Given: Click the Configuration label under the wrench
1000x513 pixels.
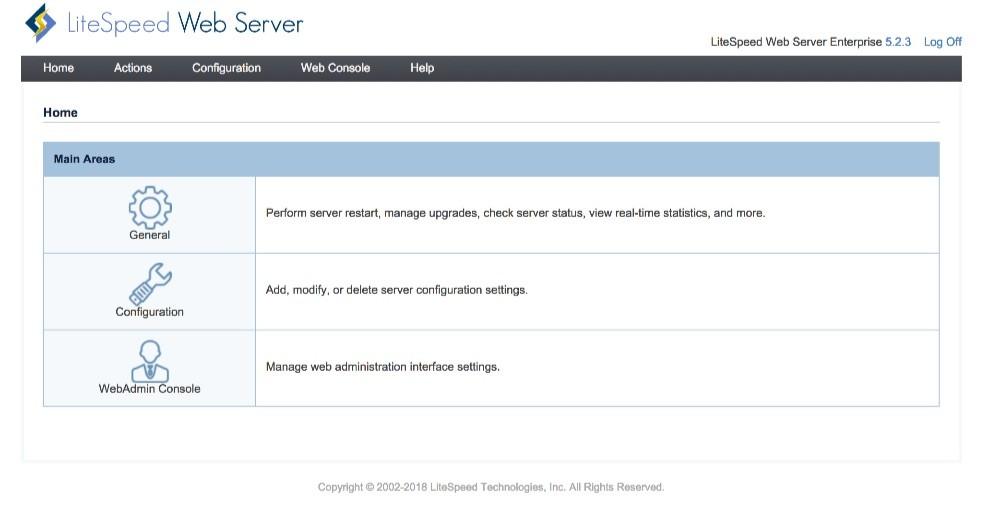Looking at the screenshot, I should [150, 312].
